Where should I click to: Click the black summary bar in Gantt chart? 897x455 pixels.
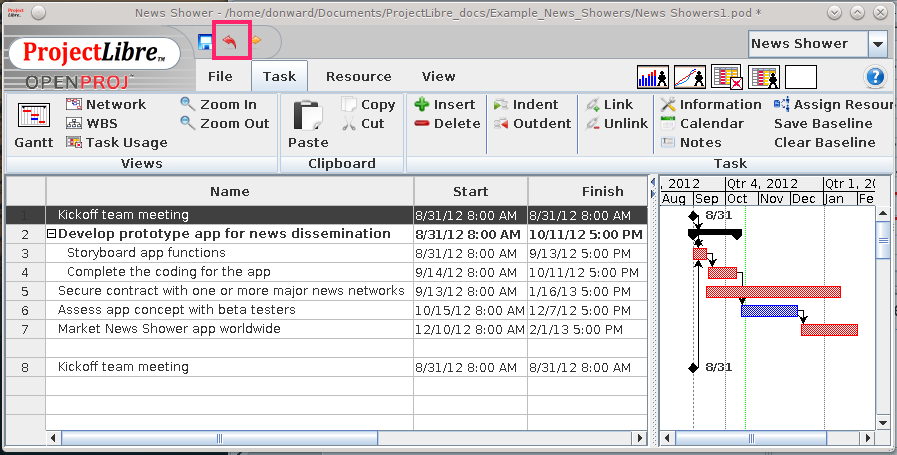tap(715, 233)
